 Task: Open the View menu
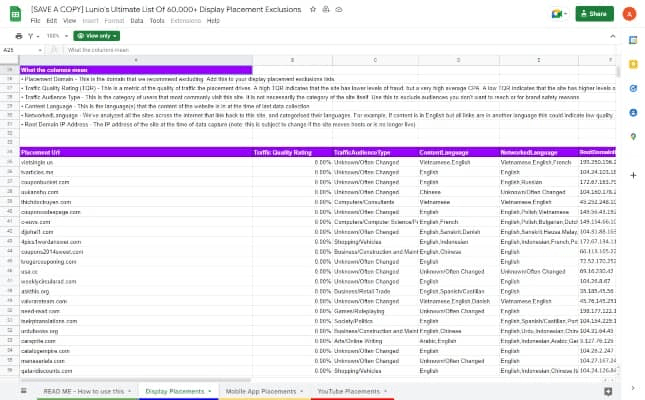(x=70, y=21)
